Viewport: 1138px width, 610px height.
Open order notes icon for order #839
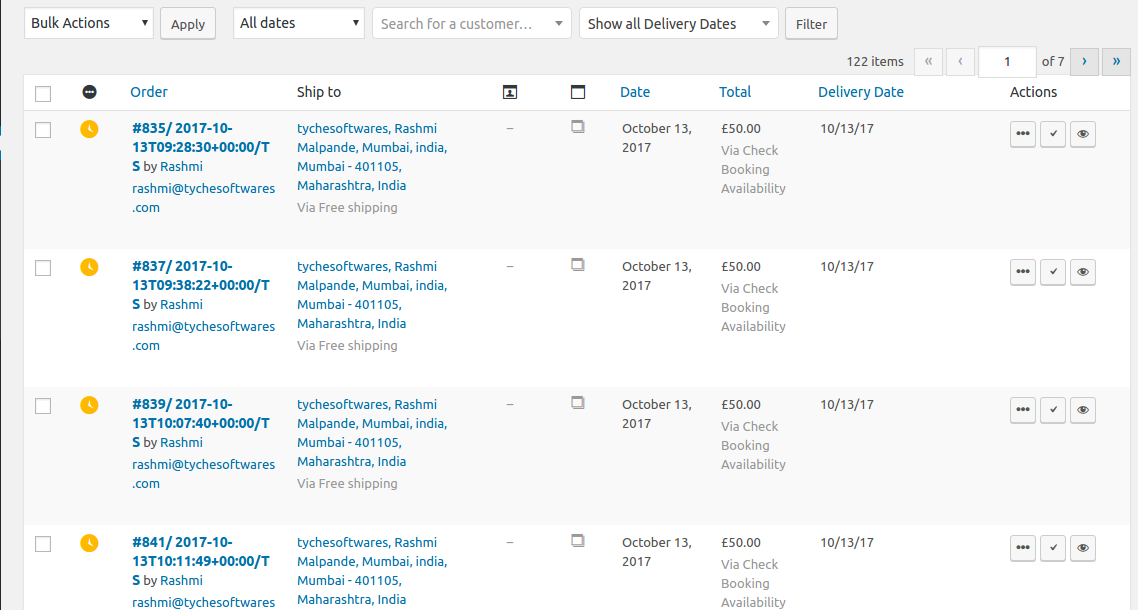coord(578,403)
